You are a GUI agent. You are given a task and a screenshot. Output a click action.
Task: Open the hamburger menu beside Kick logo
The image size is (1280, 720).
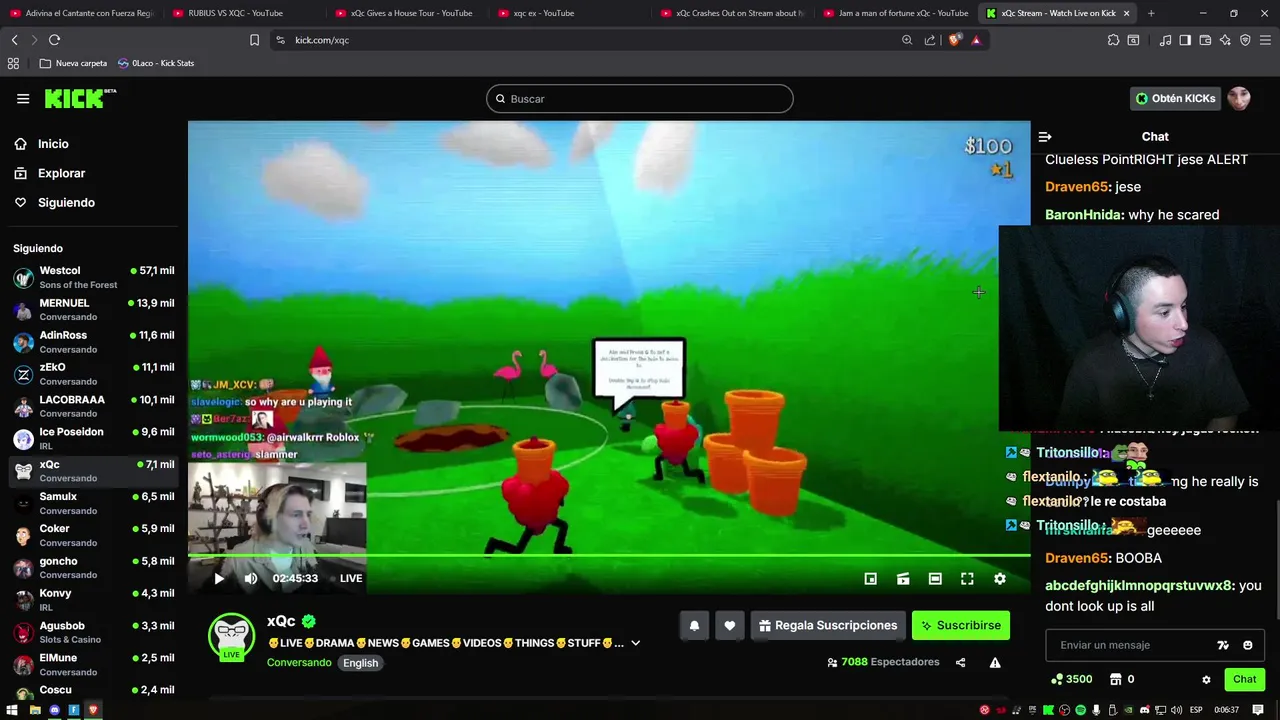(23, 98)
